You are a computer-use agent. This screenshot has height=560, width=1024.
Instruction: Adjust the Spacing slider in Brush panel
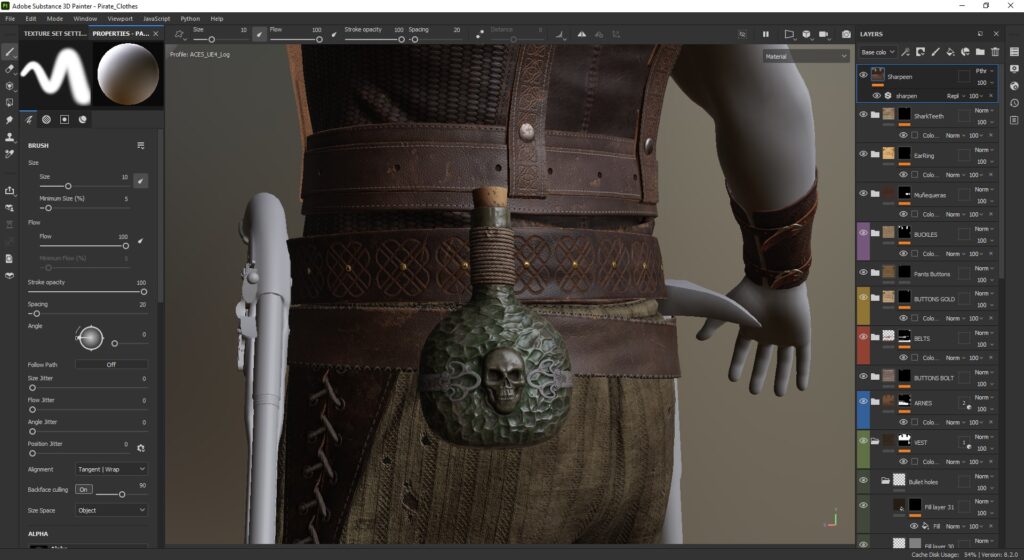pos(87,313)
